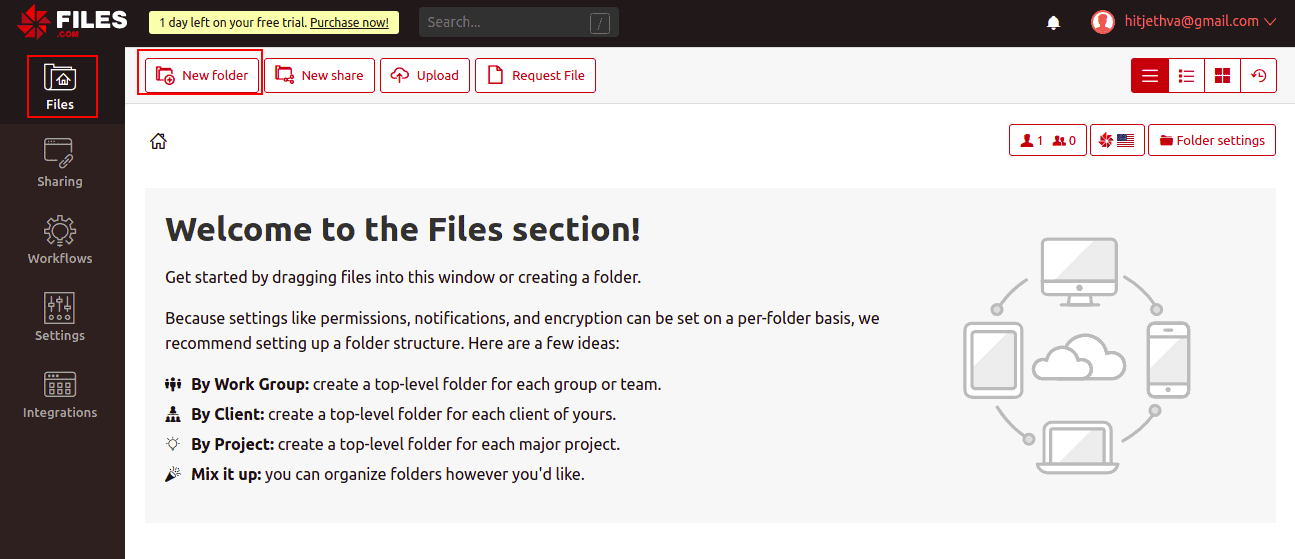The width and height of the screenshot is (1295, 559).
Task: Switch to the list view layout
Action: pos(1150,75)
